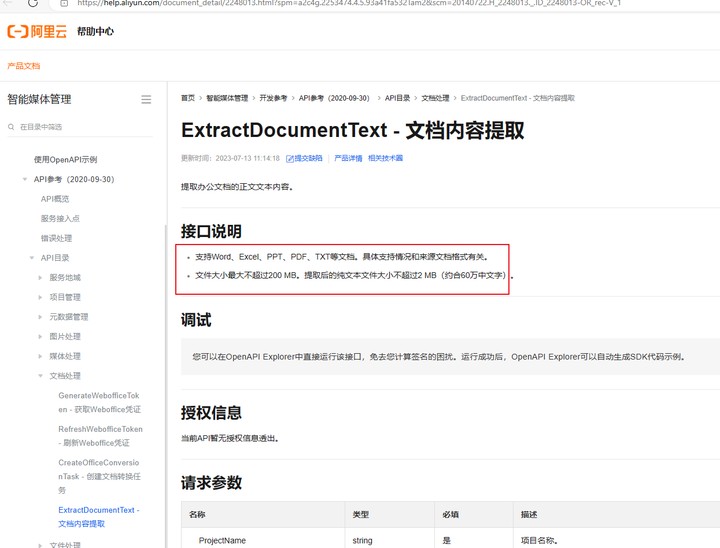Go to 文档处理 breadcrumb
Viewport: 720px width, 548px height.
click(435, 98)
